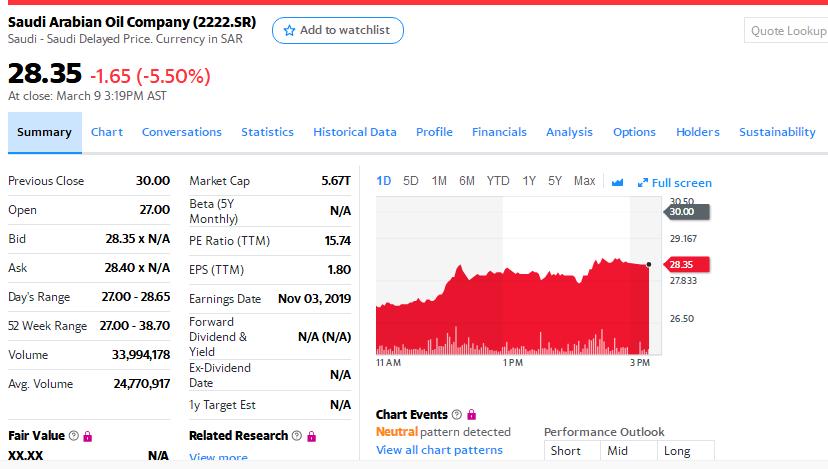Click the Related Research help question icon
This screenshot has width=828, height=469.
297,436
